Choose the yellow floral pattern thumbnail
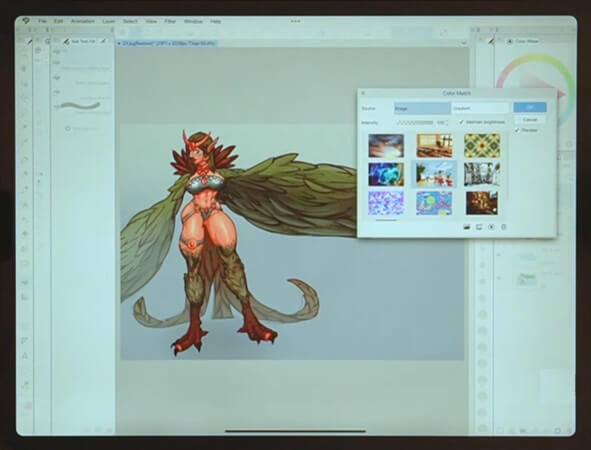Image resolution: width=591 pixels, height=450 pixels. pyautogui.click(x=482, y=145)
